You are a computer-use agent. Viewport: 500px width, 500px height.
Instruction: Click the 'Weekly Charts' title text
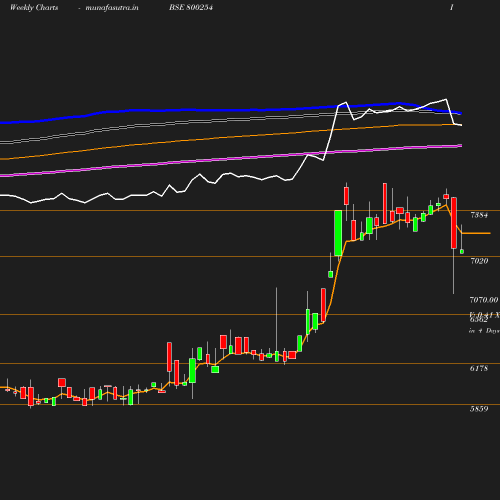[34, 8]
